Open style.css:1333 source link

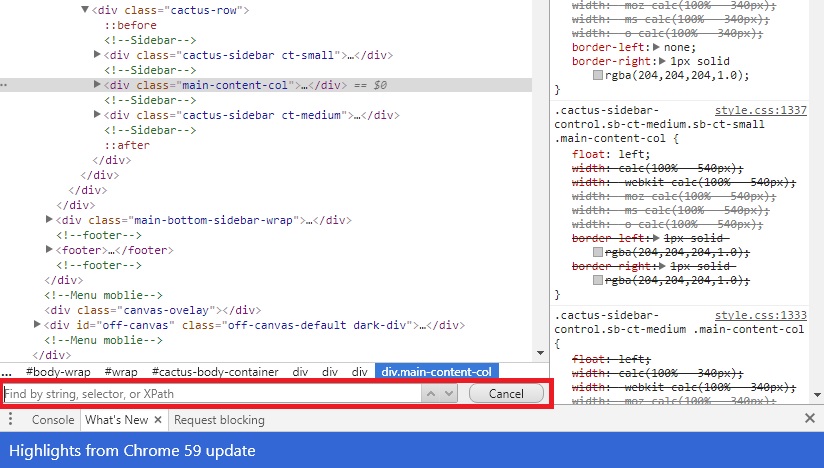tap(760, 315)
